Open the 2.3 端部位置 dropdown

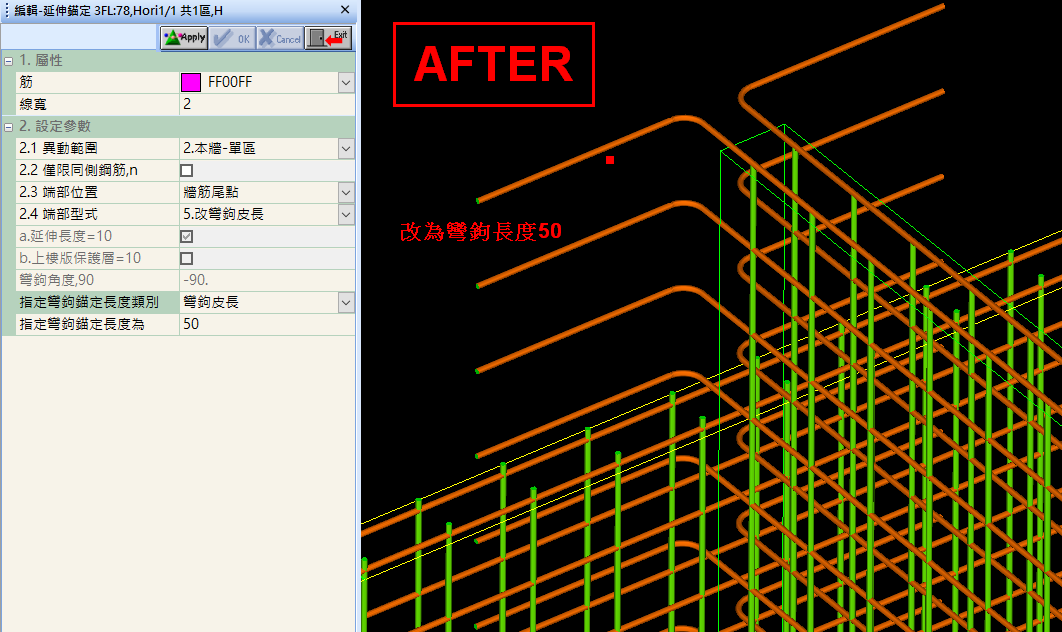[346, 192]
